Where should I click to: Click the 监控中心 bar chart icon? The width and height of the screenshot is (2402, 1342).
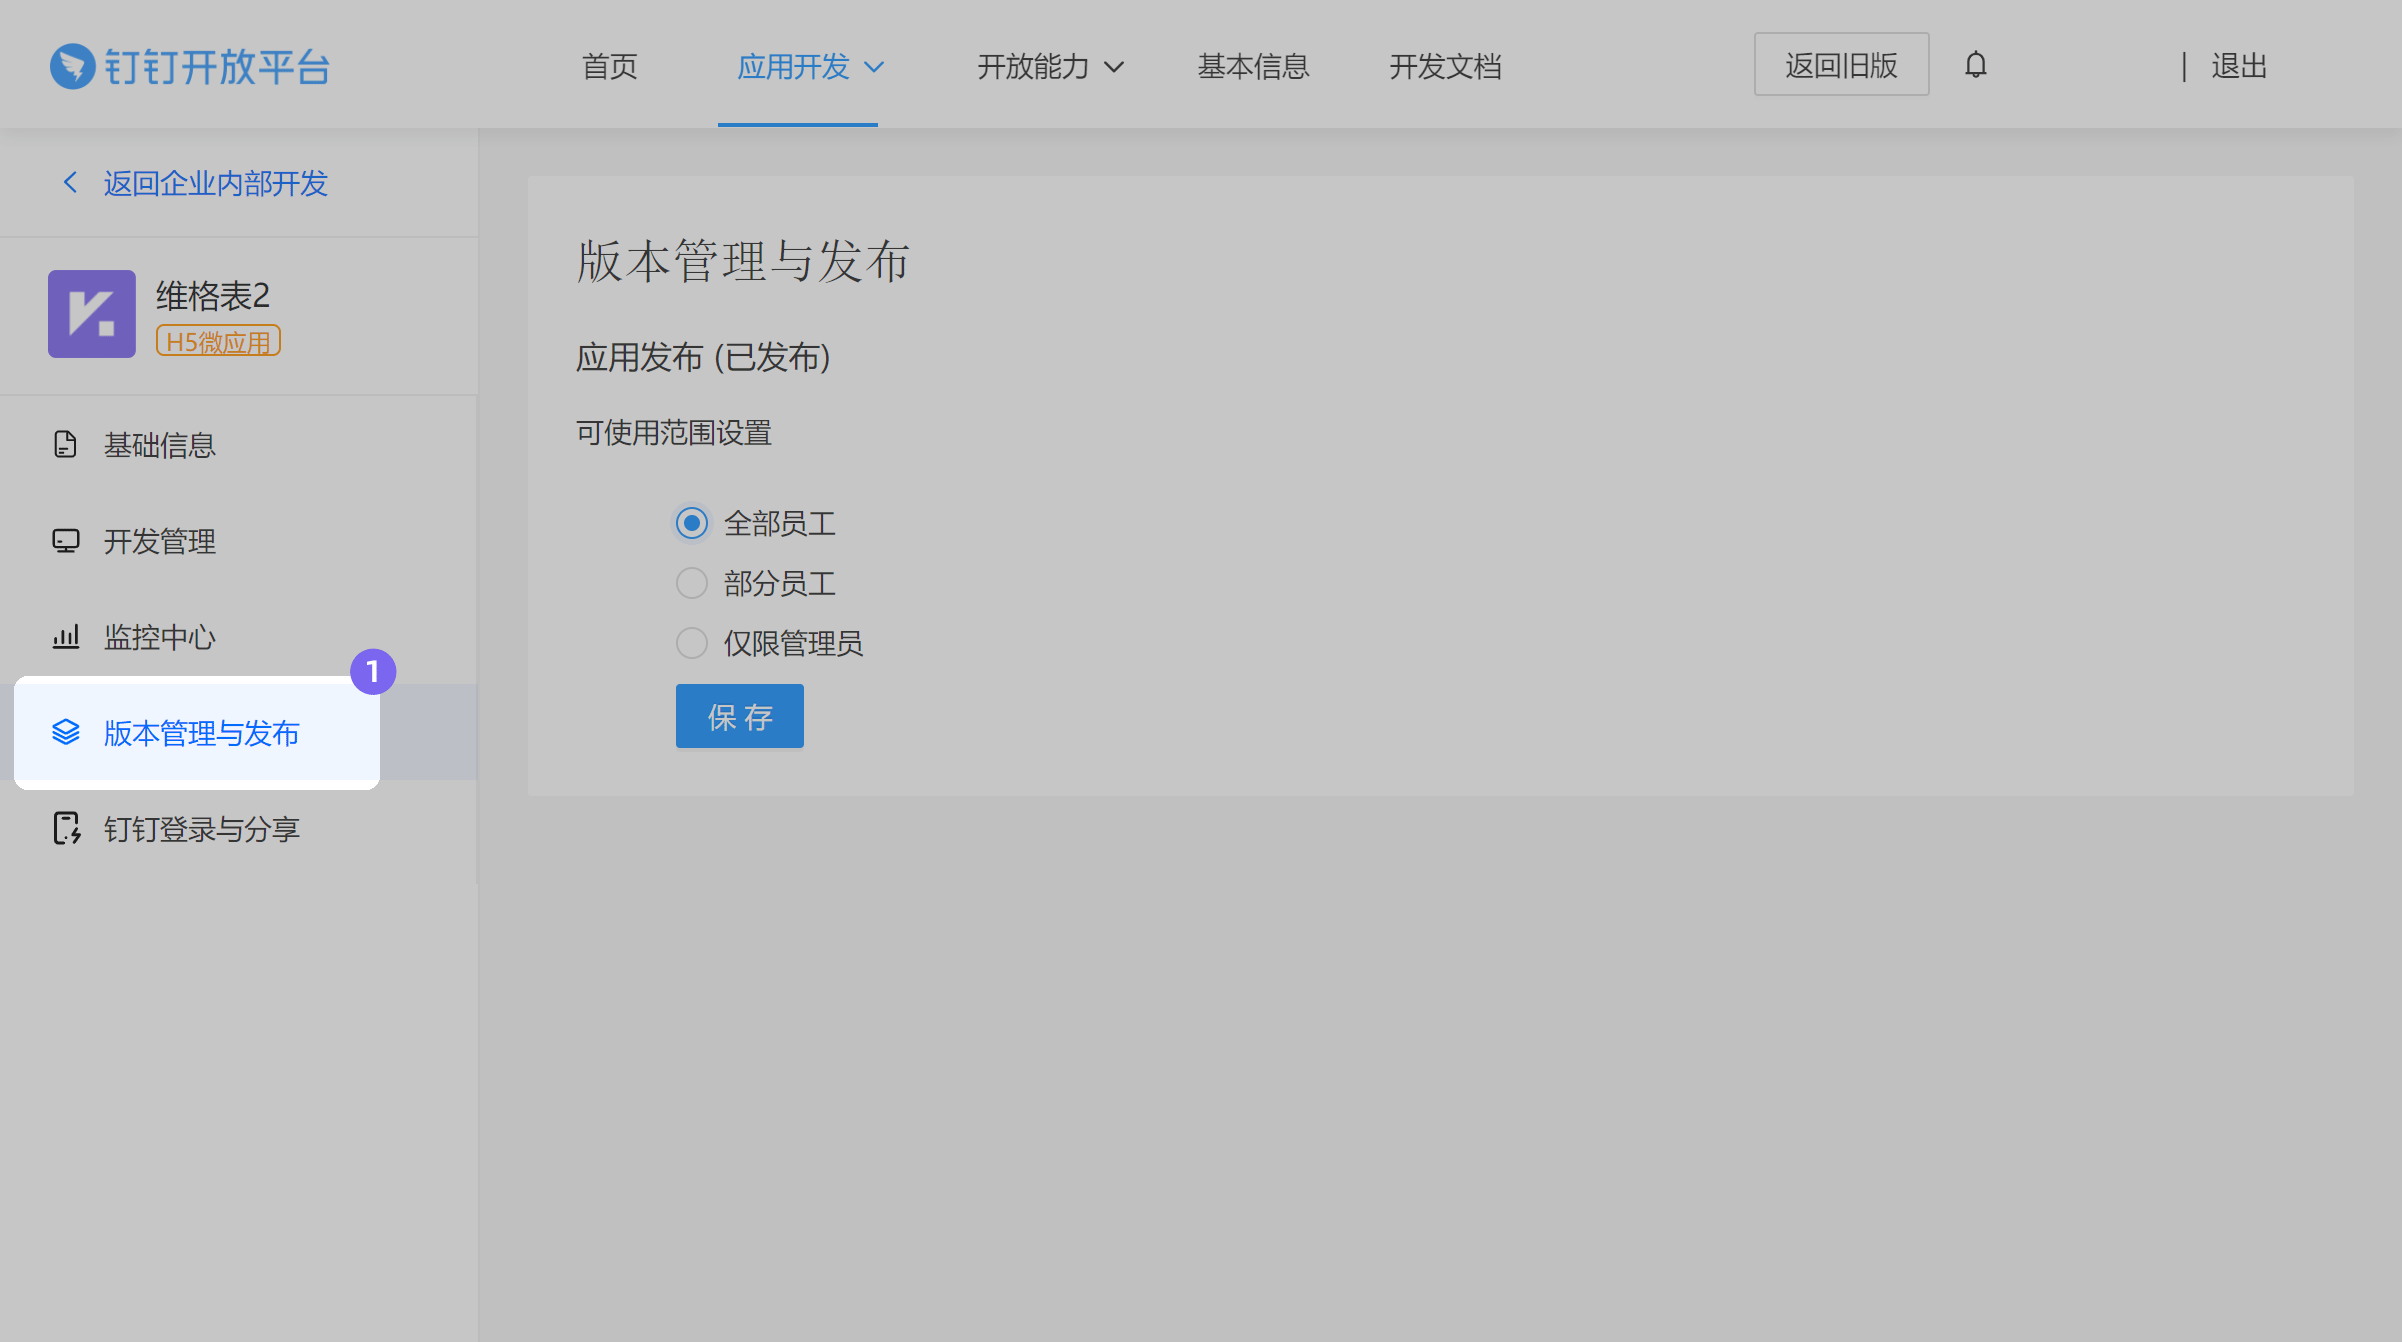click(x=66, y=636)
